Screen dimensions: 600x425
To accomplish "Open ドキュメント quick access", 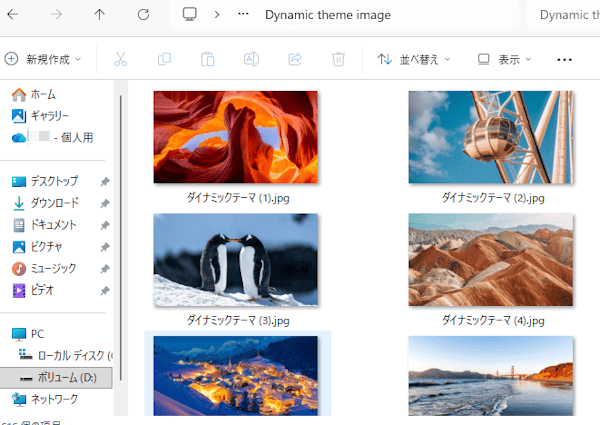I will pyautogui.click(x=44, y=225).
